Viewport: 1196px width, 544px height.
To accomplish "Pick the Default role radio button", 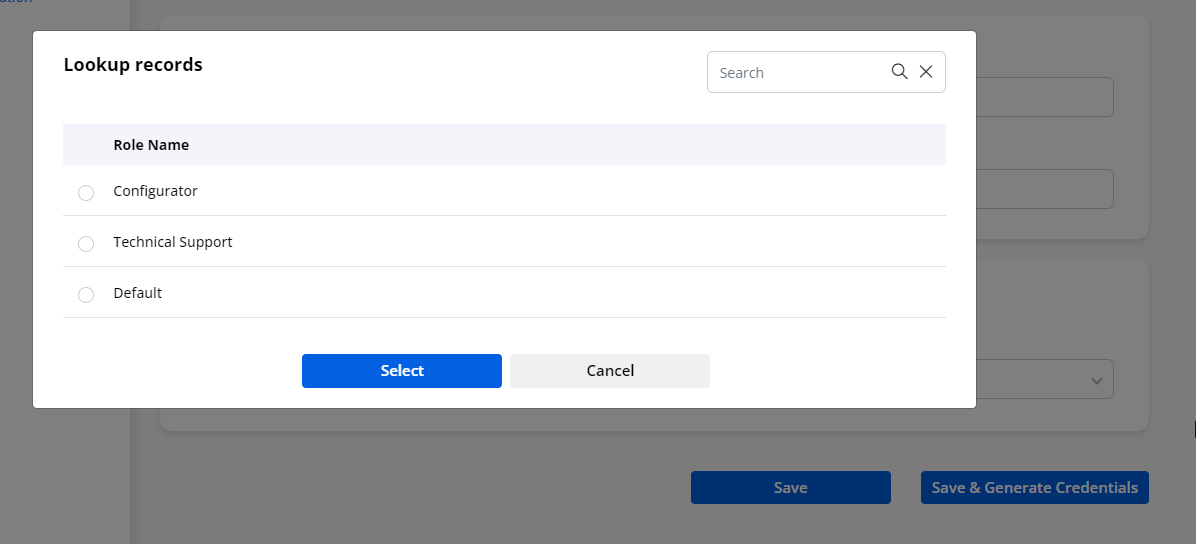I will 86,294.
